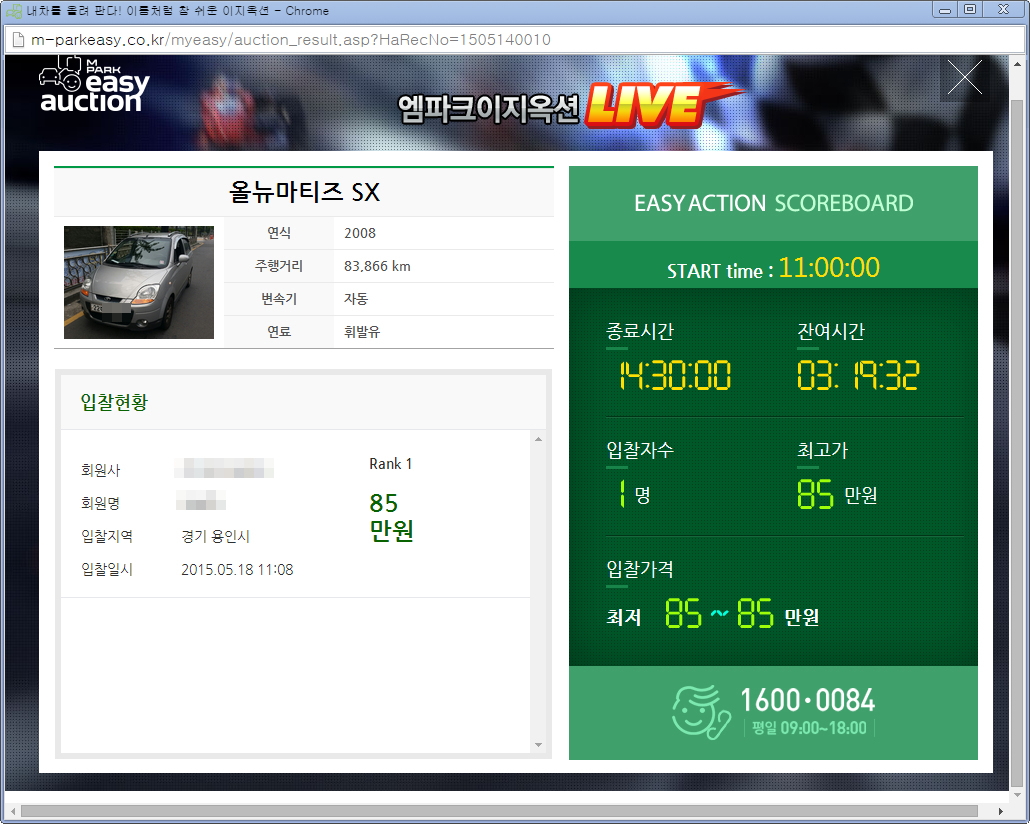Click the bid list scroll up arrow
1030x824 pixels.
pyautogui.click(x=539, y=439)
